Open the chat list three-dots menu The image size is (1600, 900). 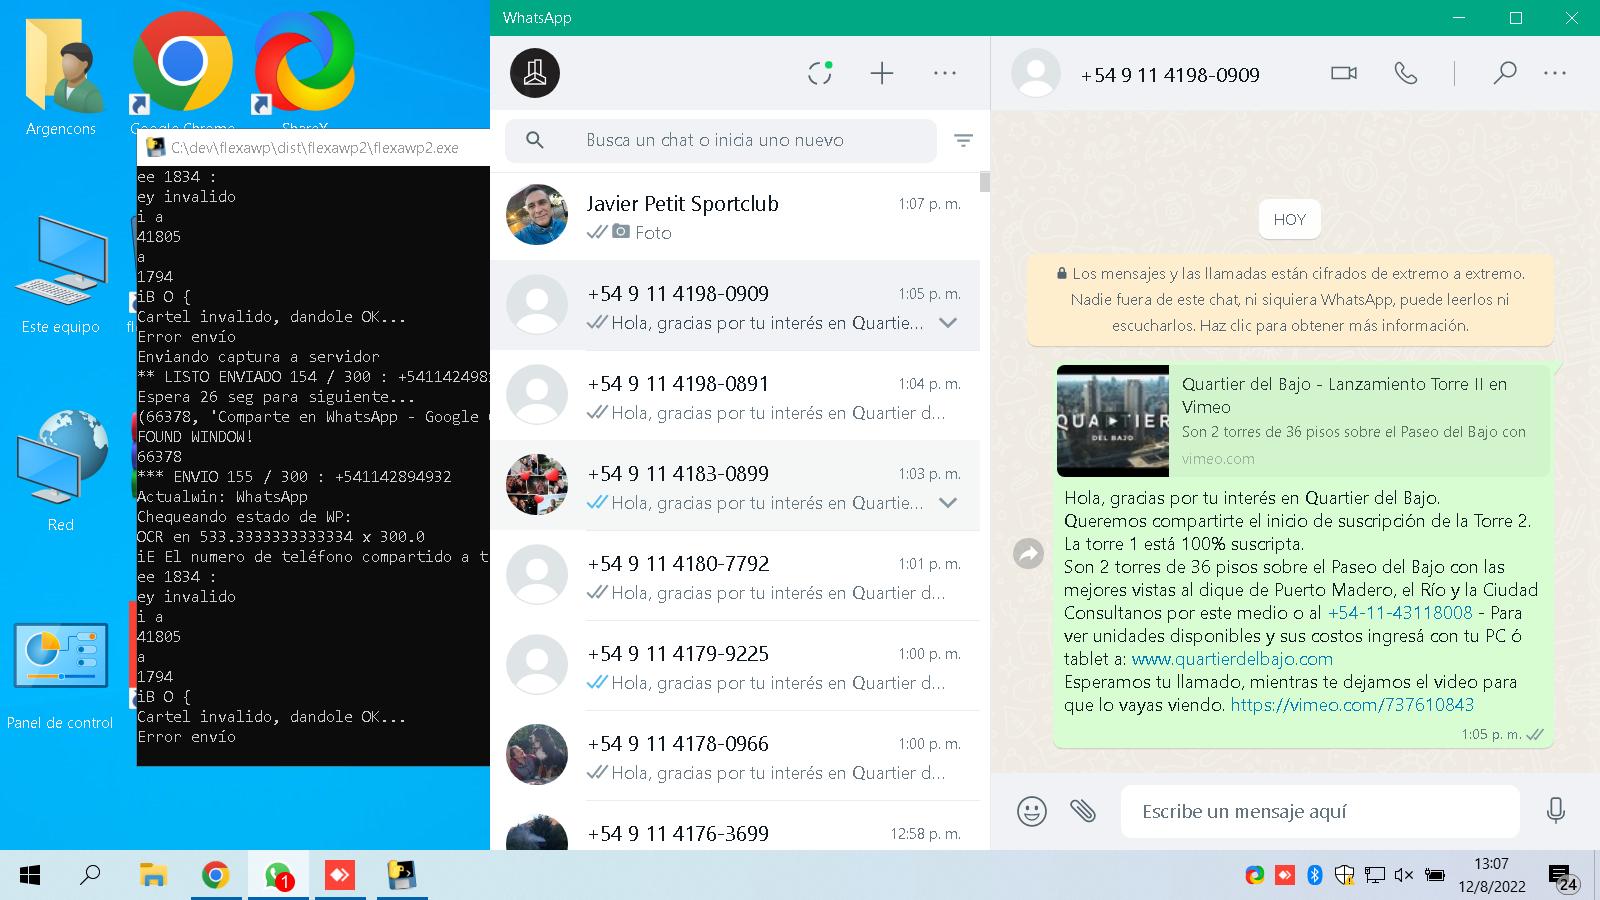[945, 73]
